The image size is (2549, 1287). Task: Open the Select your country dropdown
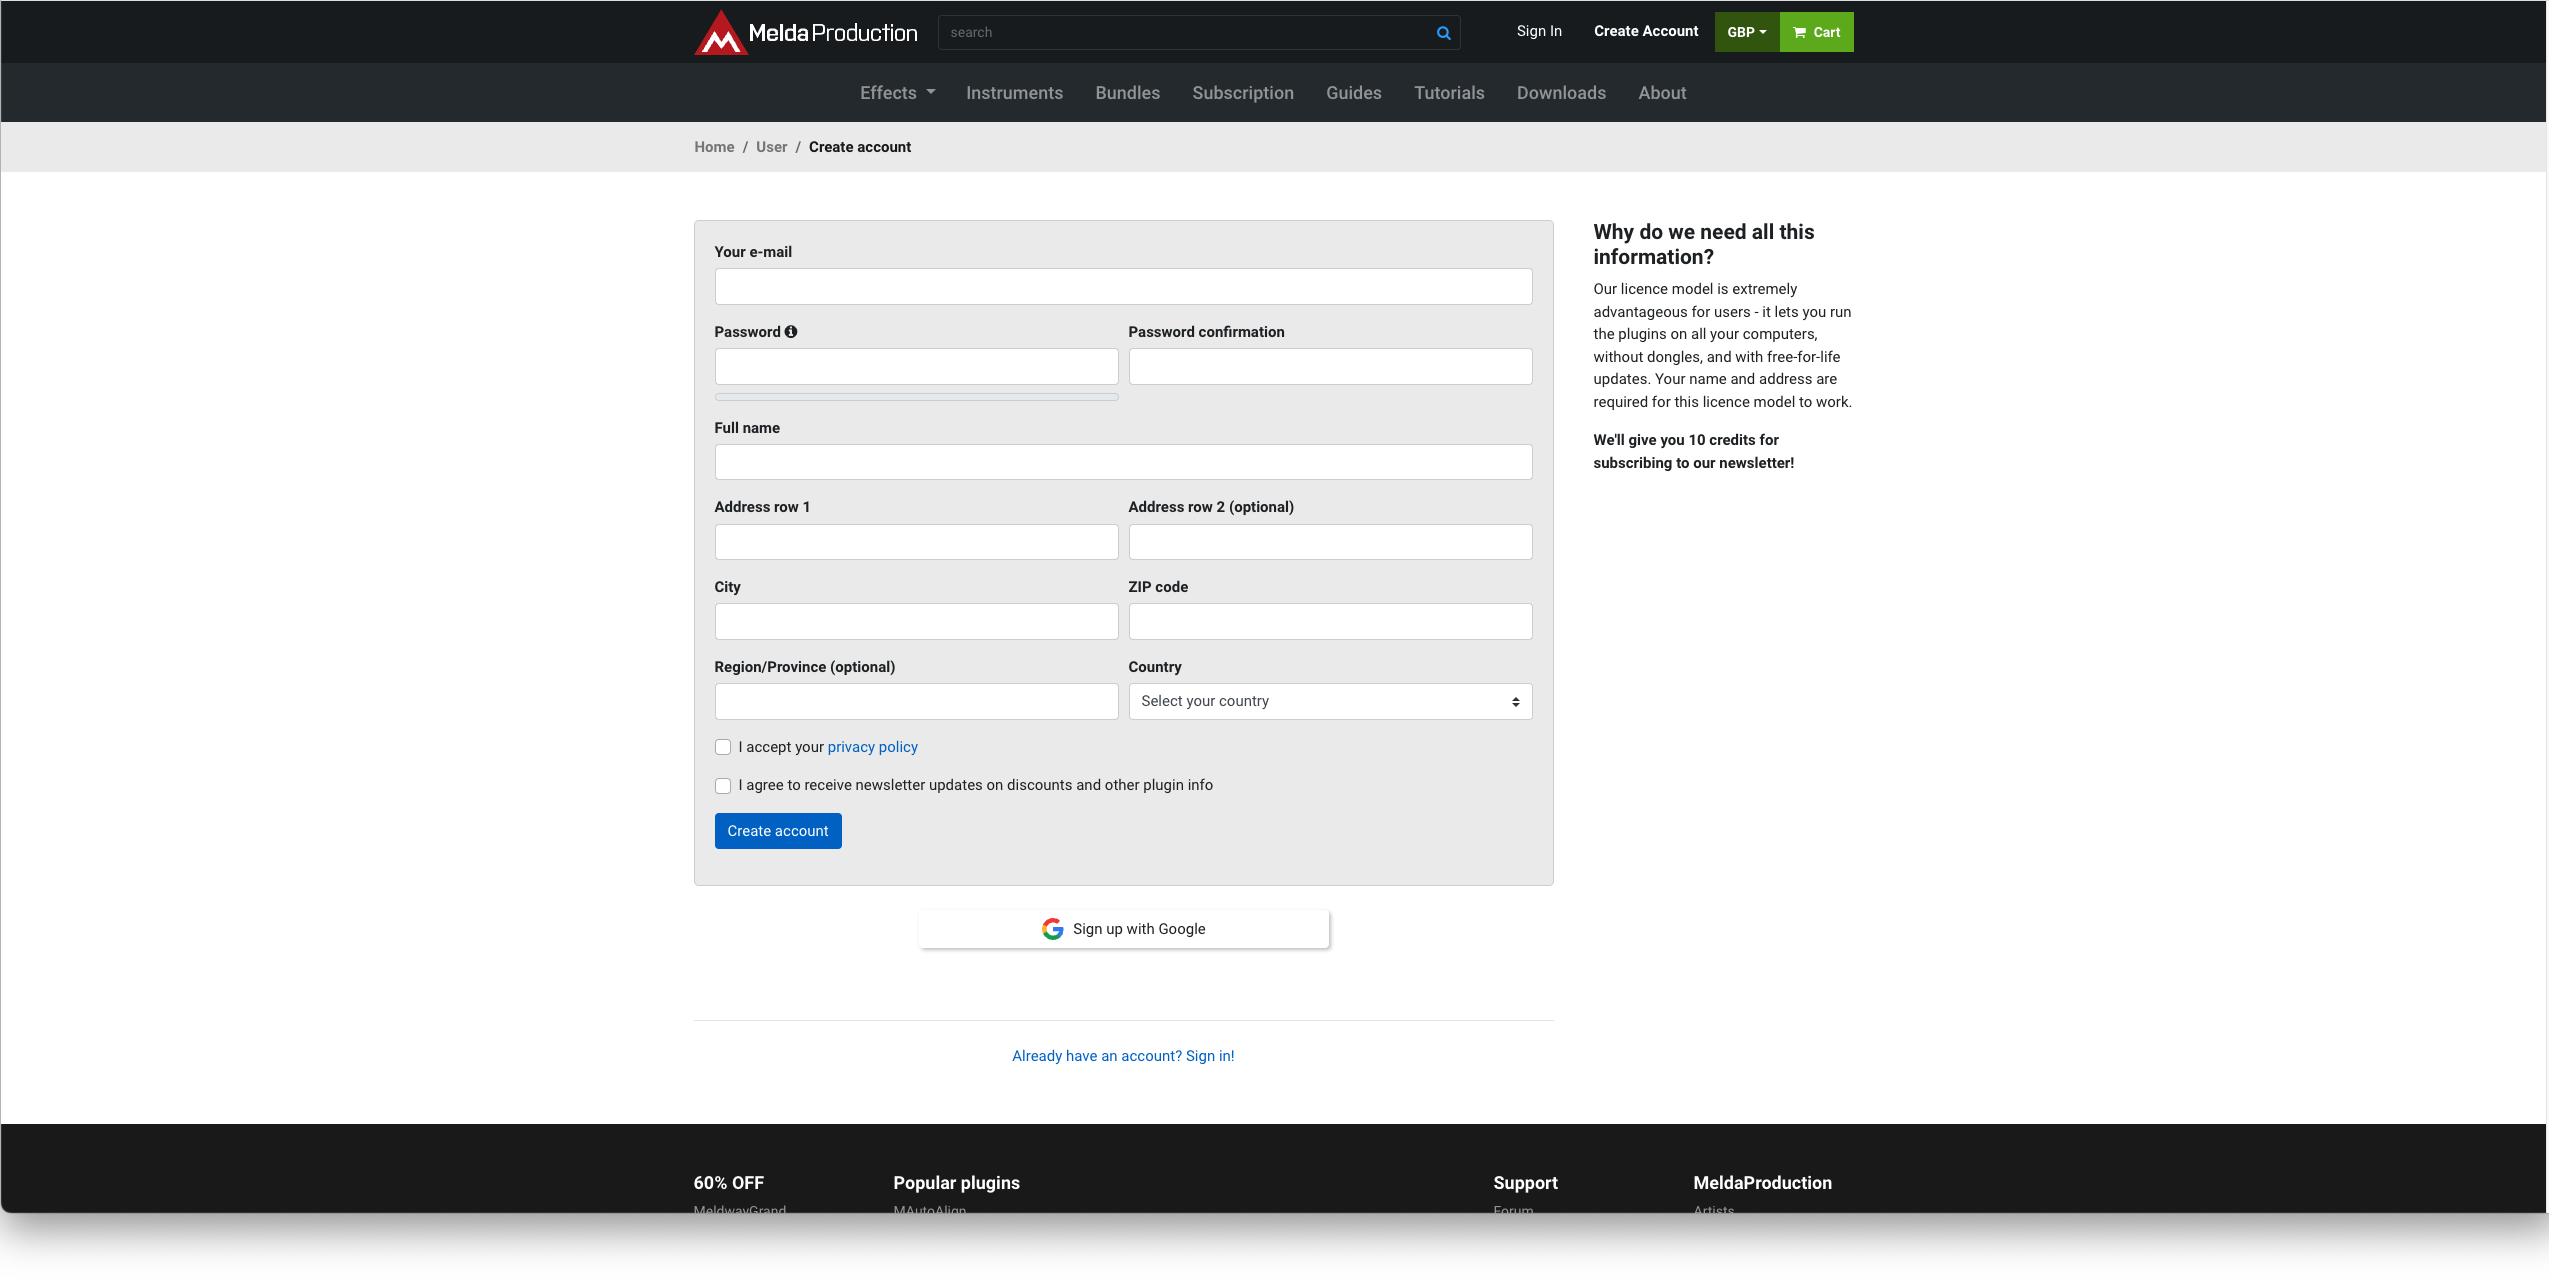coord(1329,702)
